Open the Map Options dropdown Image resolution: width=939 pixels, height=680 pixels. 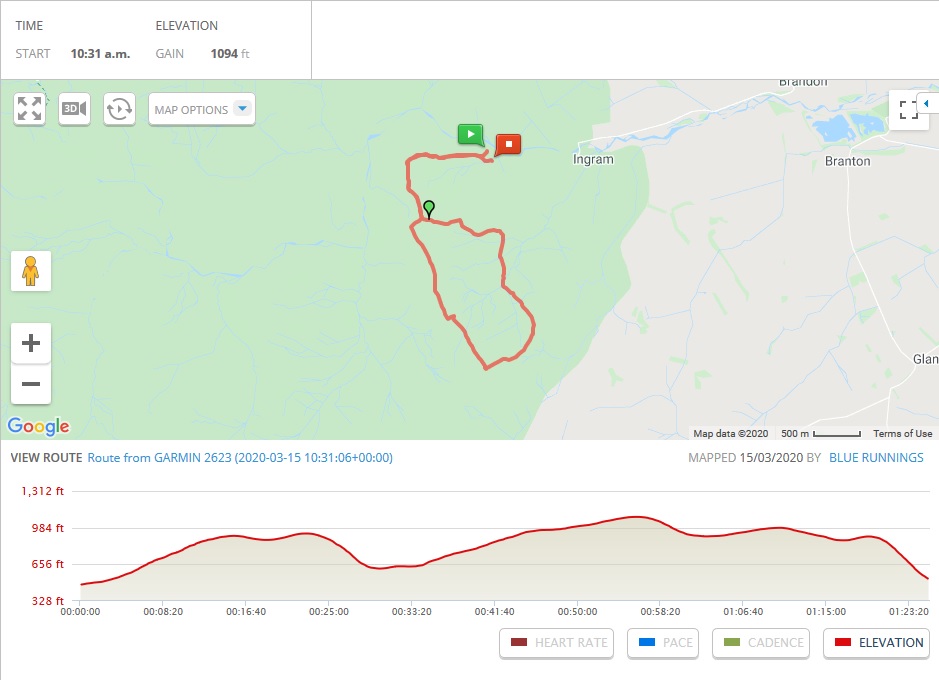click(x=202, y=109)
